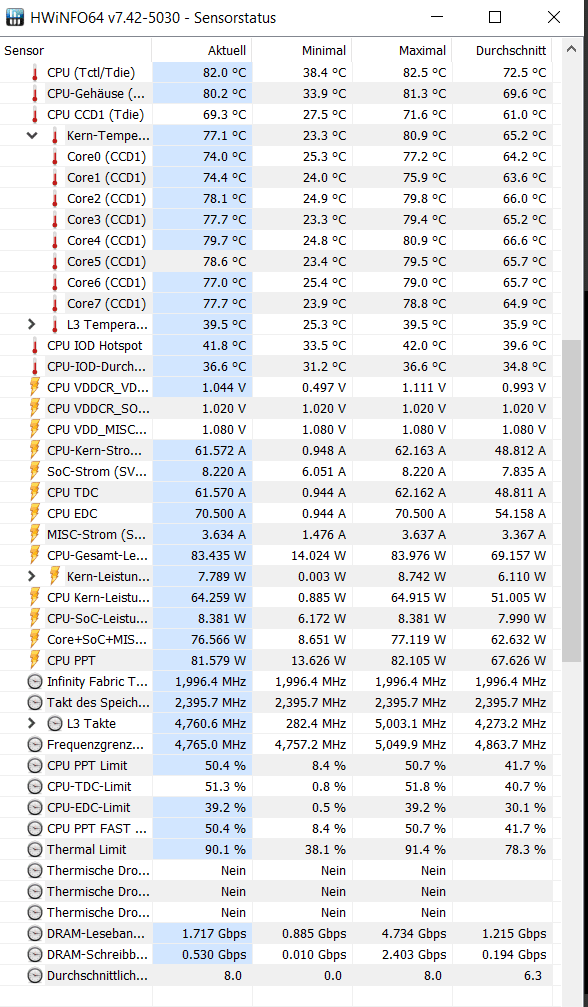Click the lightning icon for Core+SoC+MIS...
The width and height of the screenshot is (588, 1007).
point(35,640)
